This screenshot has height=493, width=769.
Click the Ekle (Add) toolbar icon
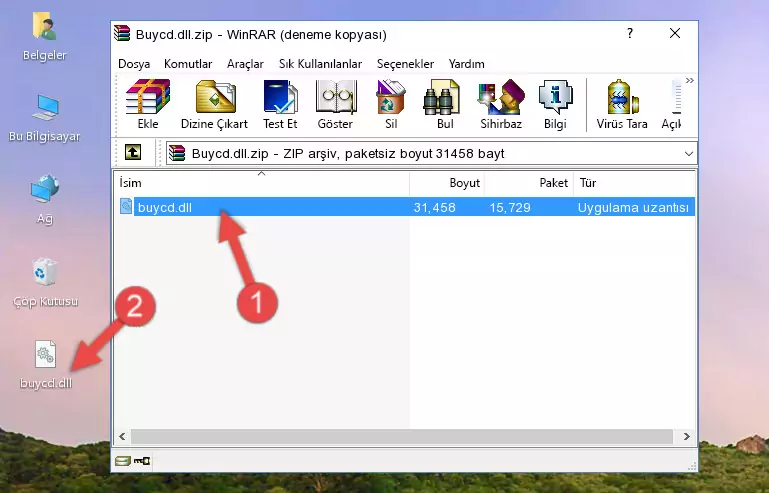(x=148, y=104)
